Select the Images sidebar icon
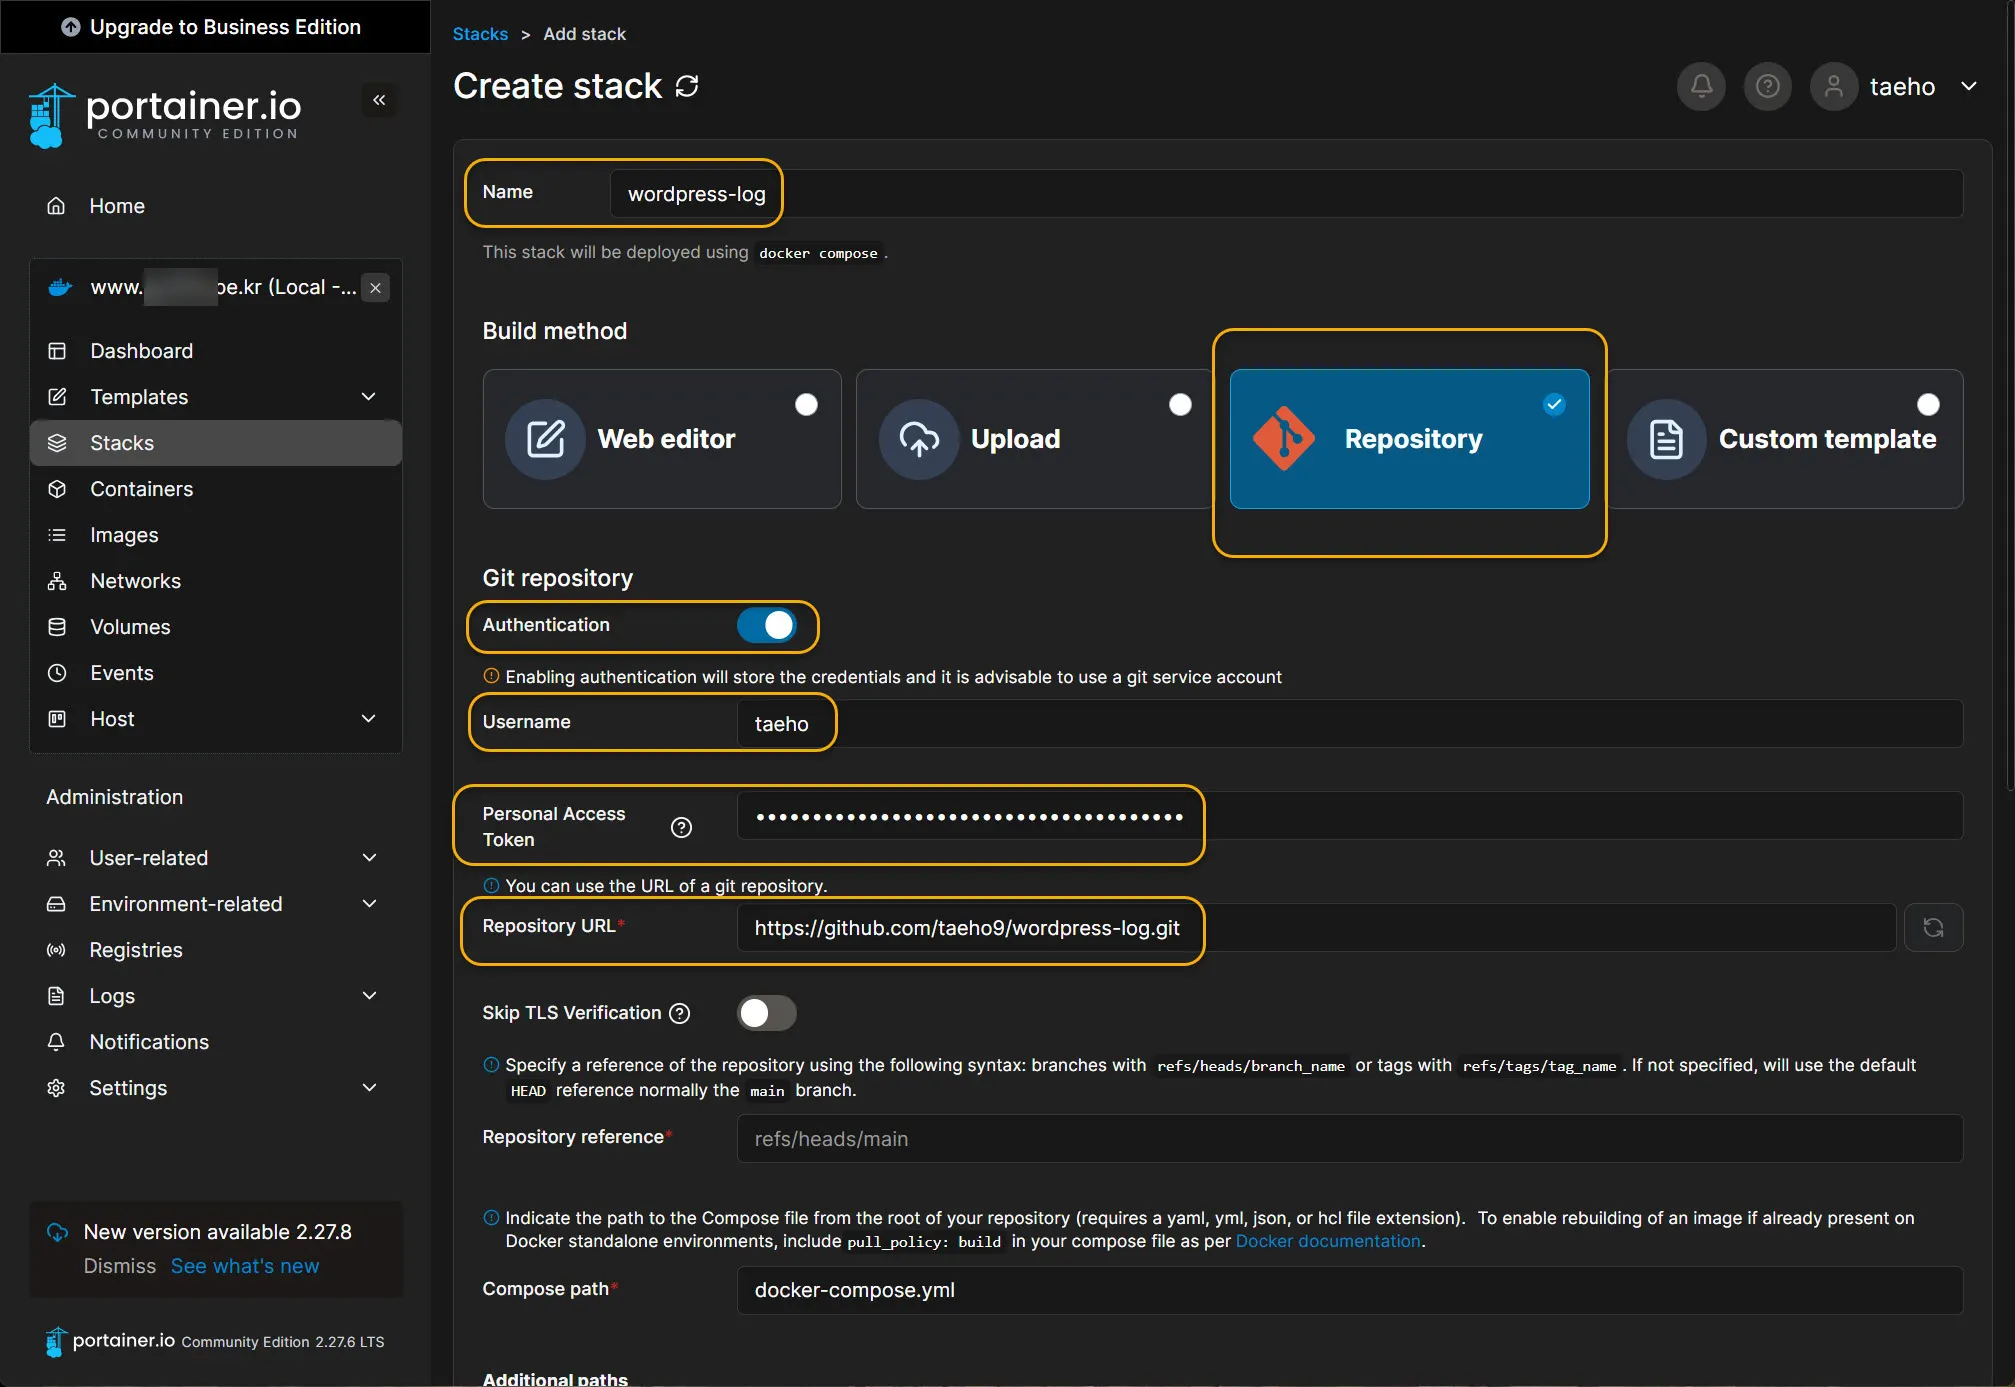This screenshot has height=1387, width=2015. pyautogui.click(x=57, y=535)
